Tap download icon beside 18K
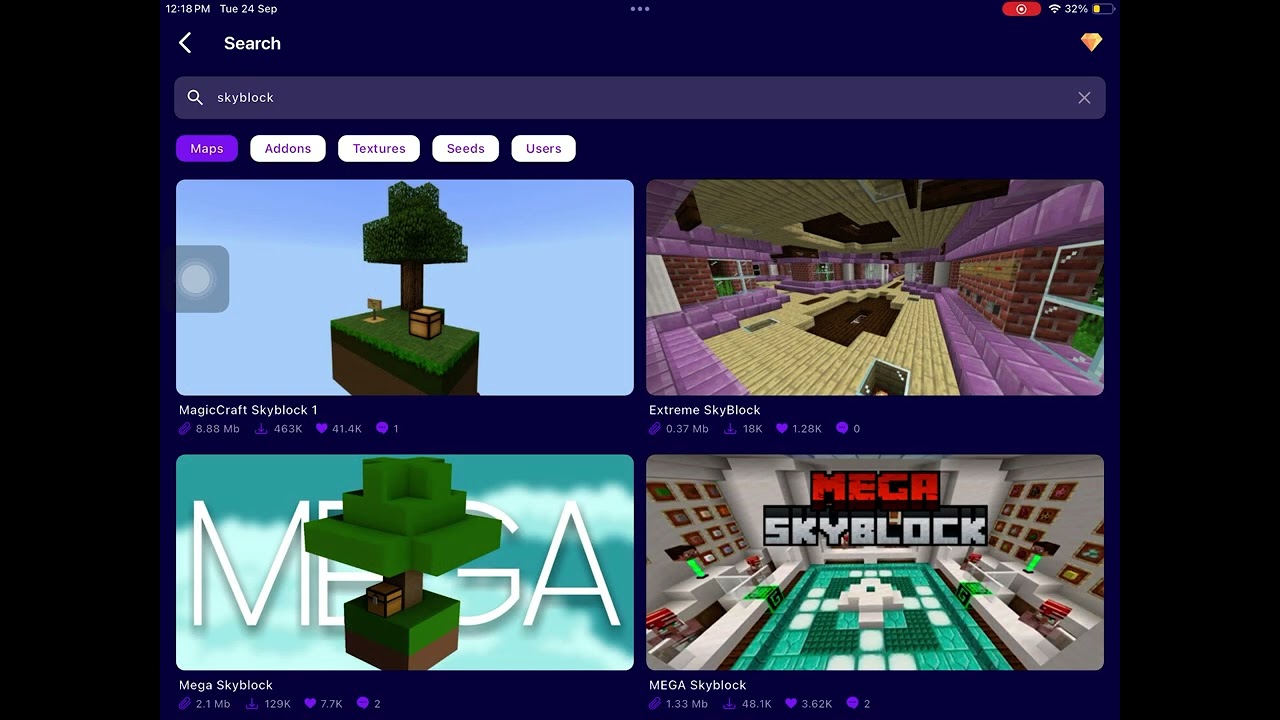Image resolution: width=1280 pixels, height=720 pixels. tap(730, 428)
